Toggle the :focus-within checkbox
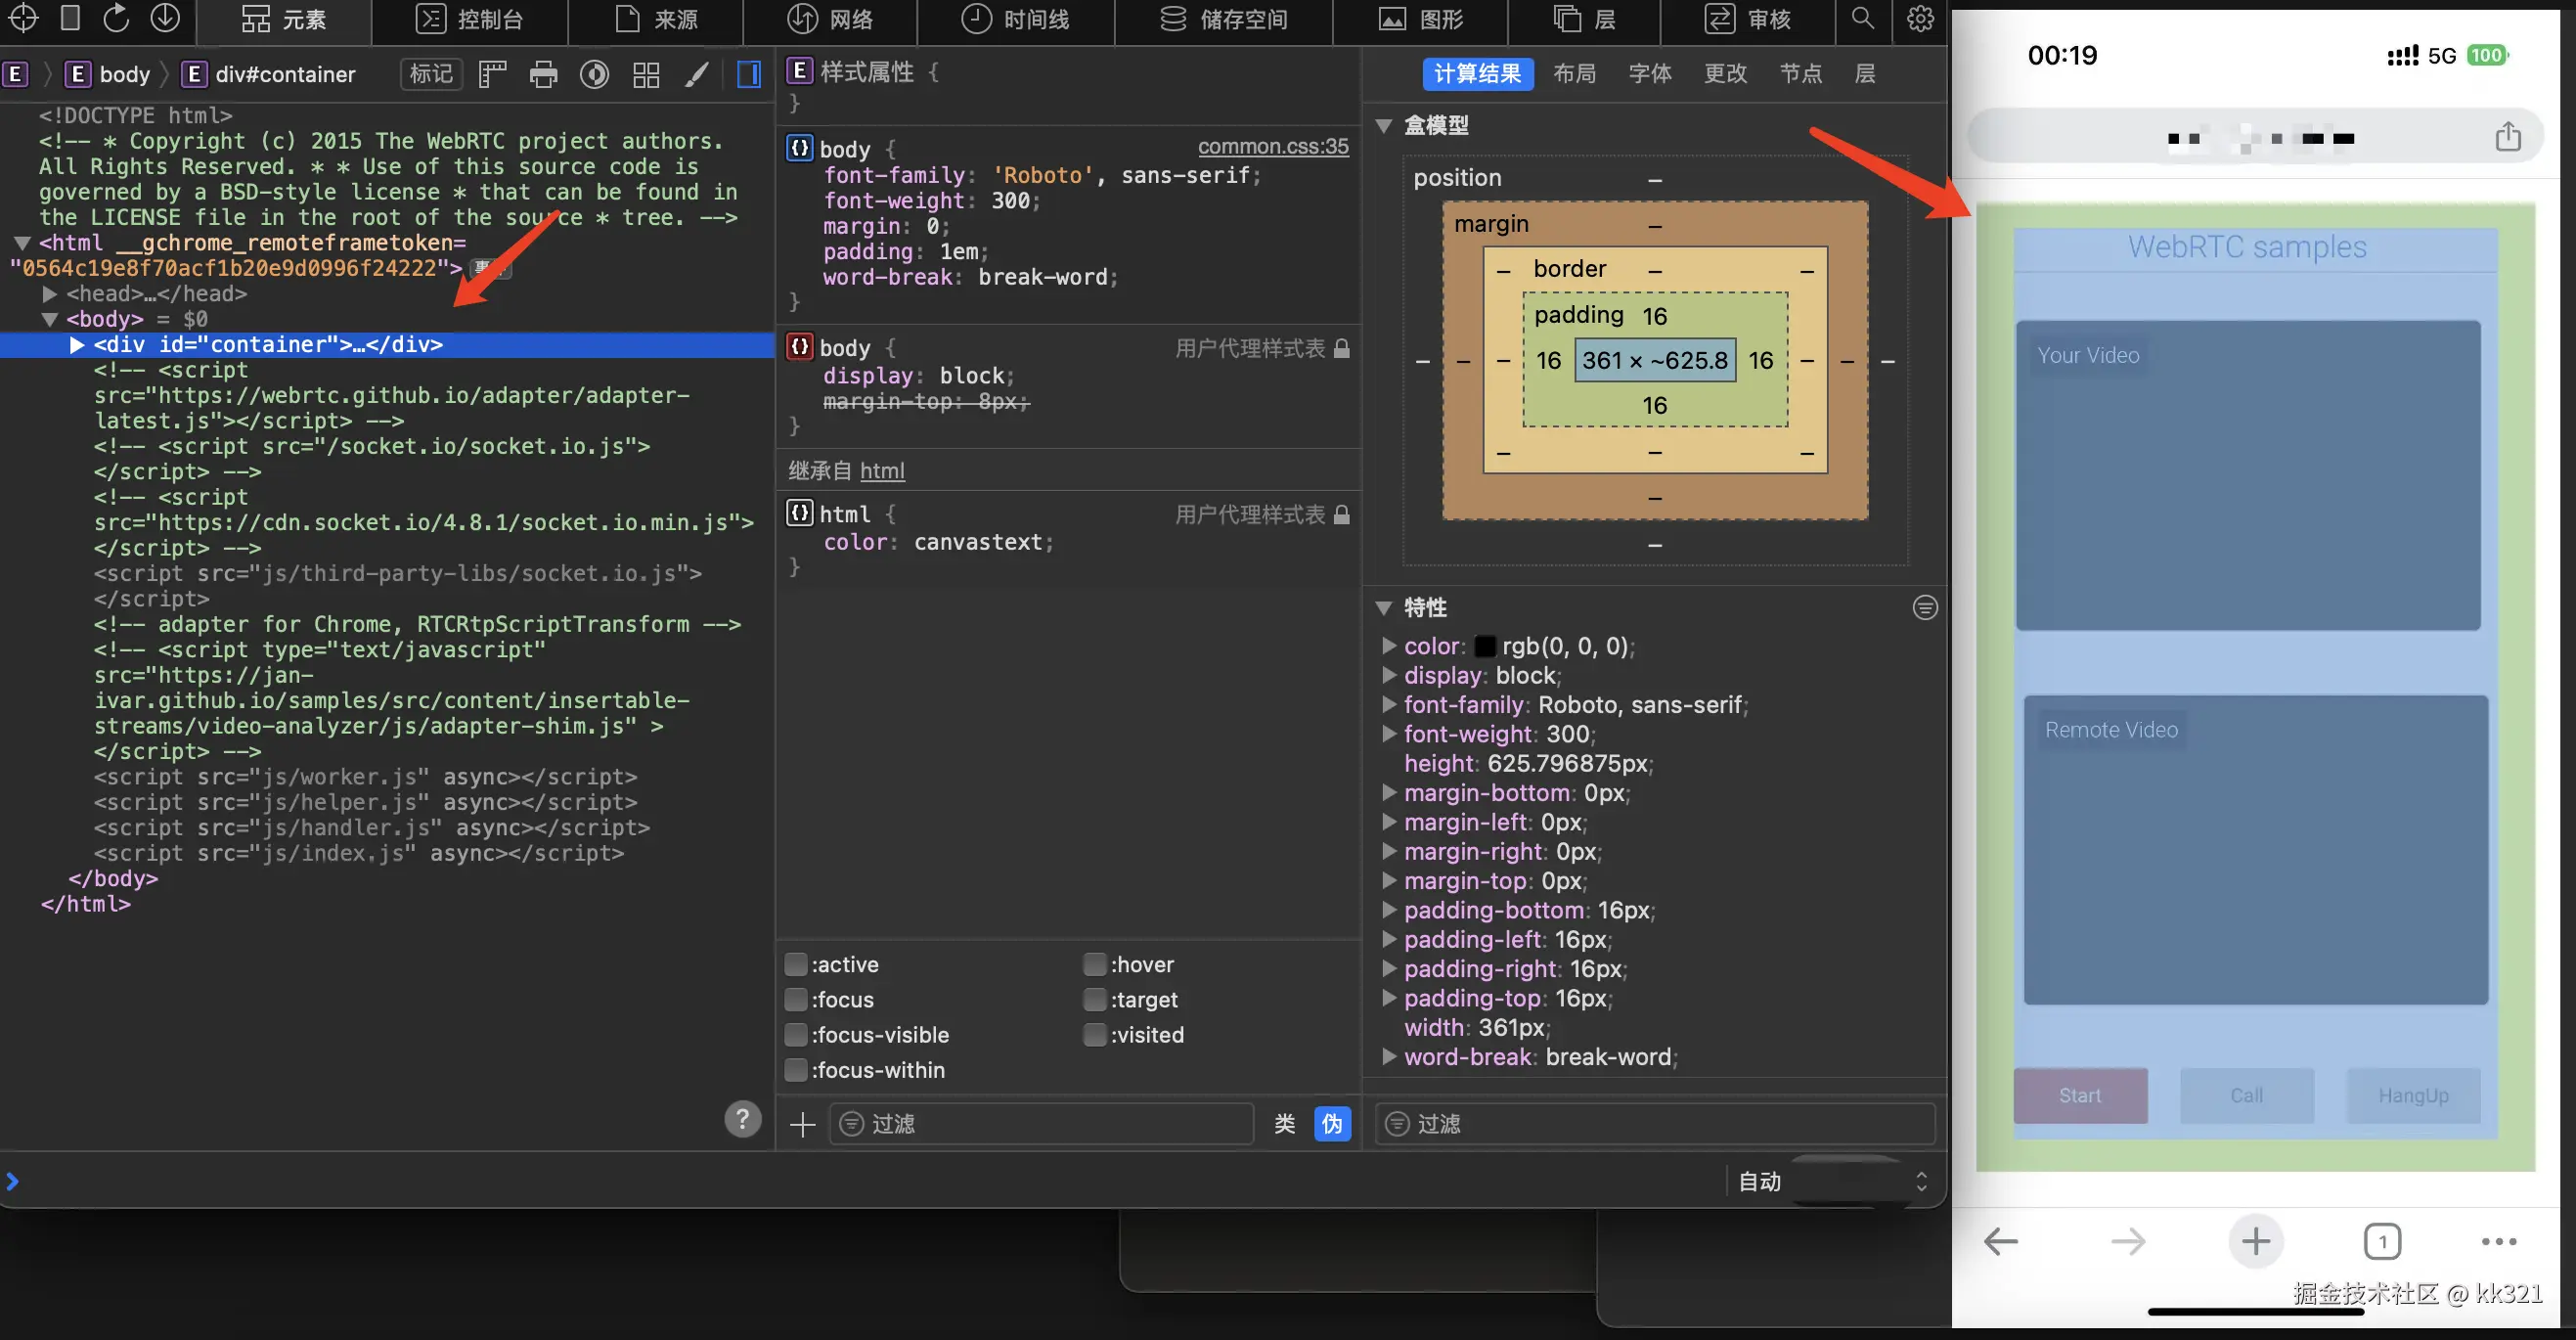This screenshot has width=2576, height=1340. coord(796,1070)
